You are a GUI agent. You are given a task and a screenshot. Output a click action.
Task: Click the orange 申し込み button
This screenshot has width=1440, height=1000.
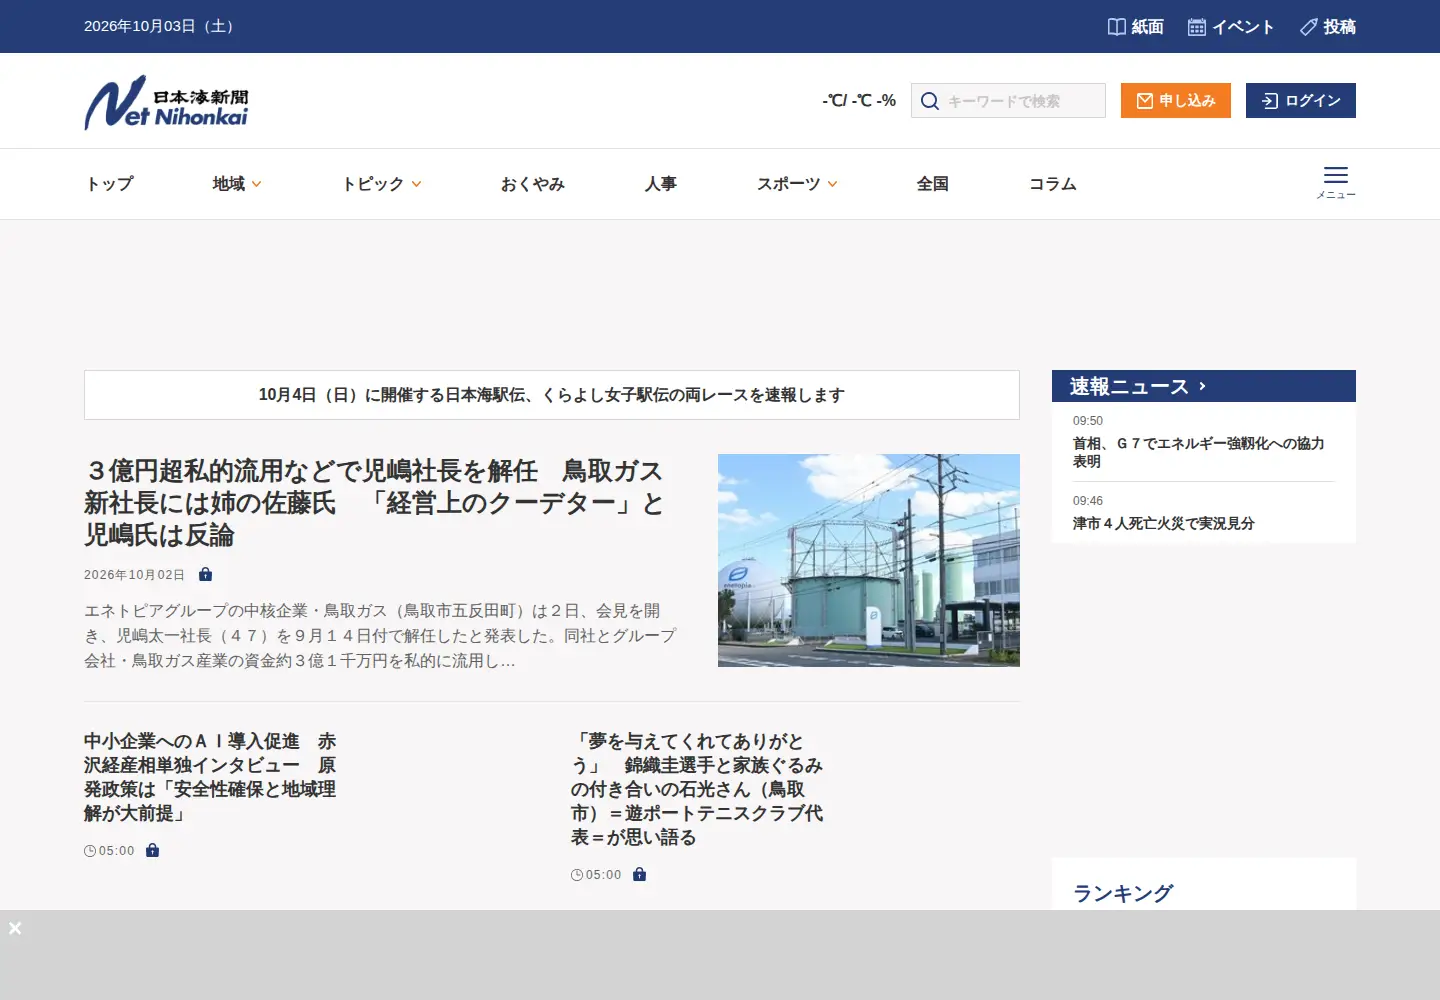coord(1176,100)
